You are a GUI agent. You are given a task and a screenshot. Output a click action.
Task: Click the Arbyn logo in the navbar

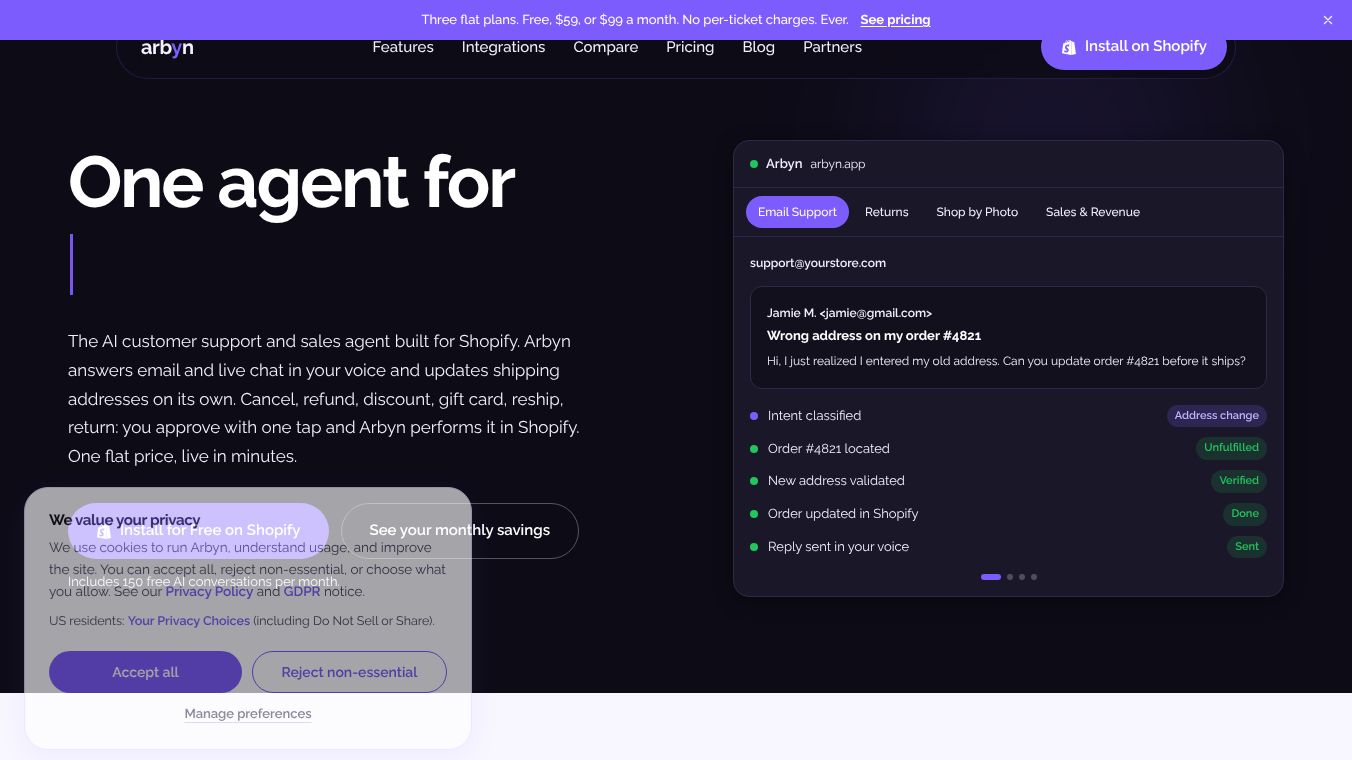pyautogui.click(x=167, y=47)
